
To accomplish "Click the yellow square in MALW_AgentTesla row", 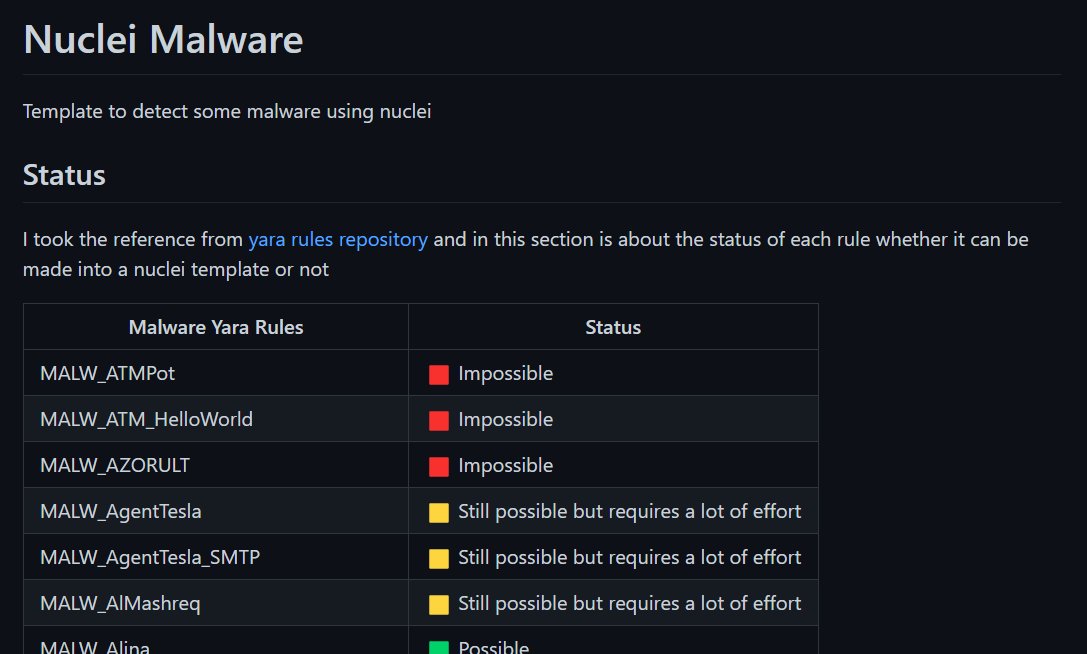I will point(439,513).
